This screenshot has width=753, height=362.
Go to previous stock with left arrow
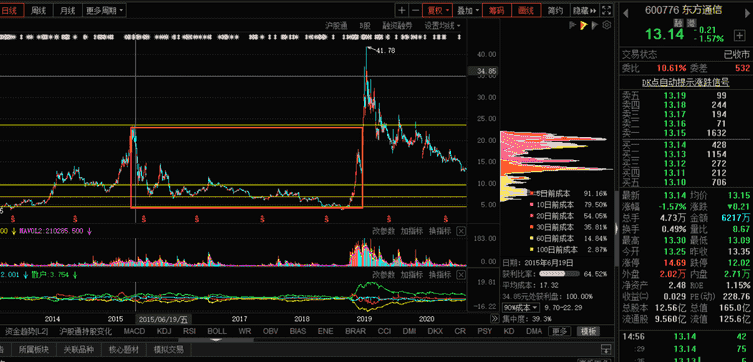626,13
